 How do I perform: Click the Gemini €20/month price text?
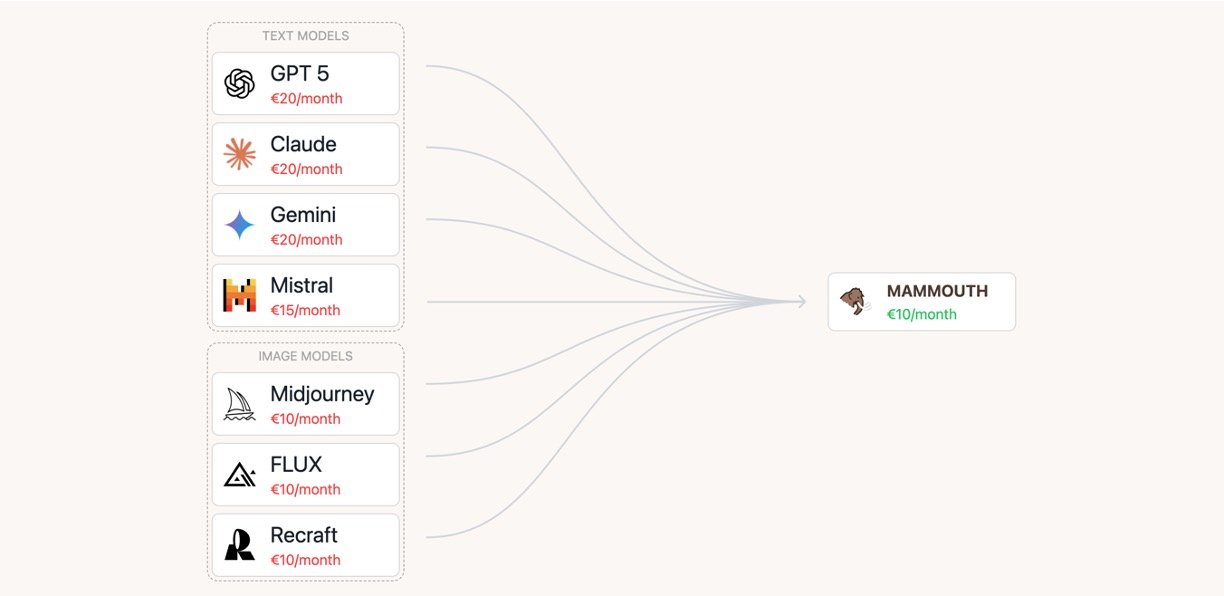tap(306, 240)
